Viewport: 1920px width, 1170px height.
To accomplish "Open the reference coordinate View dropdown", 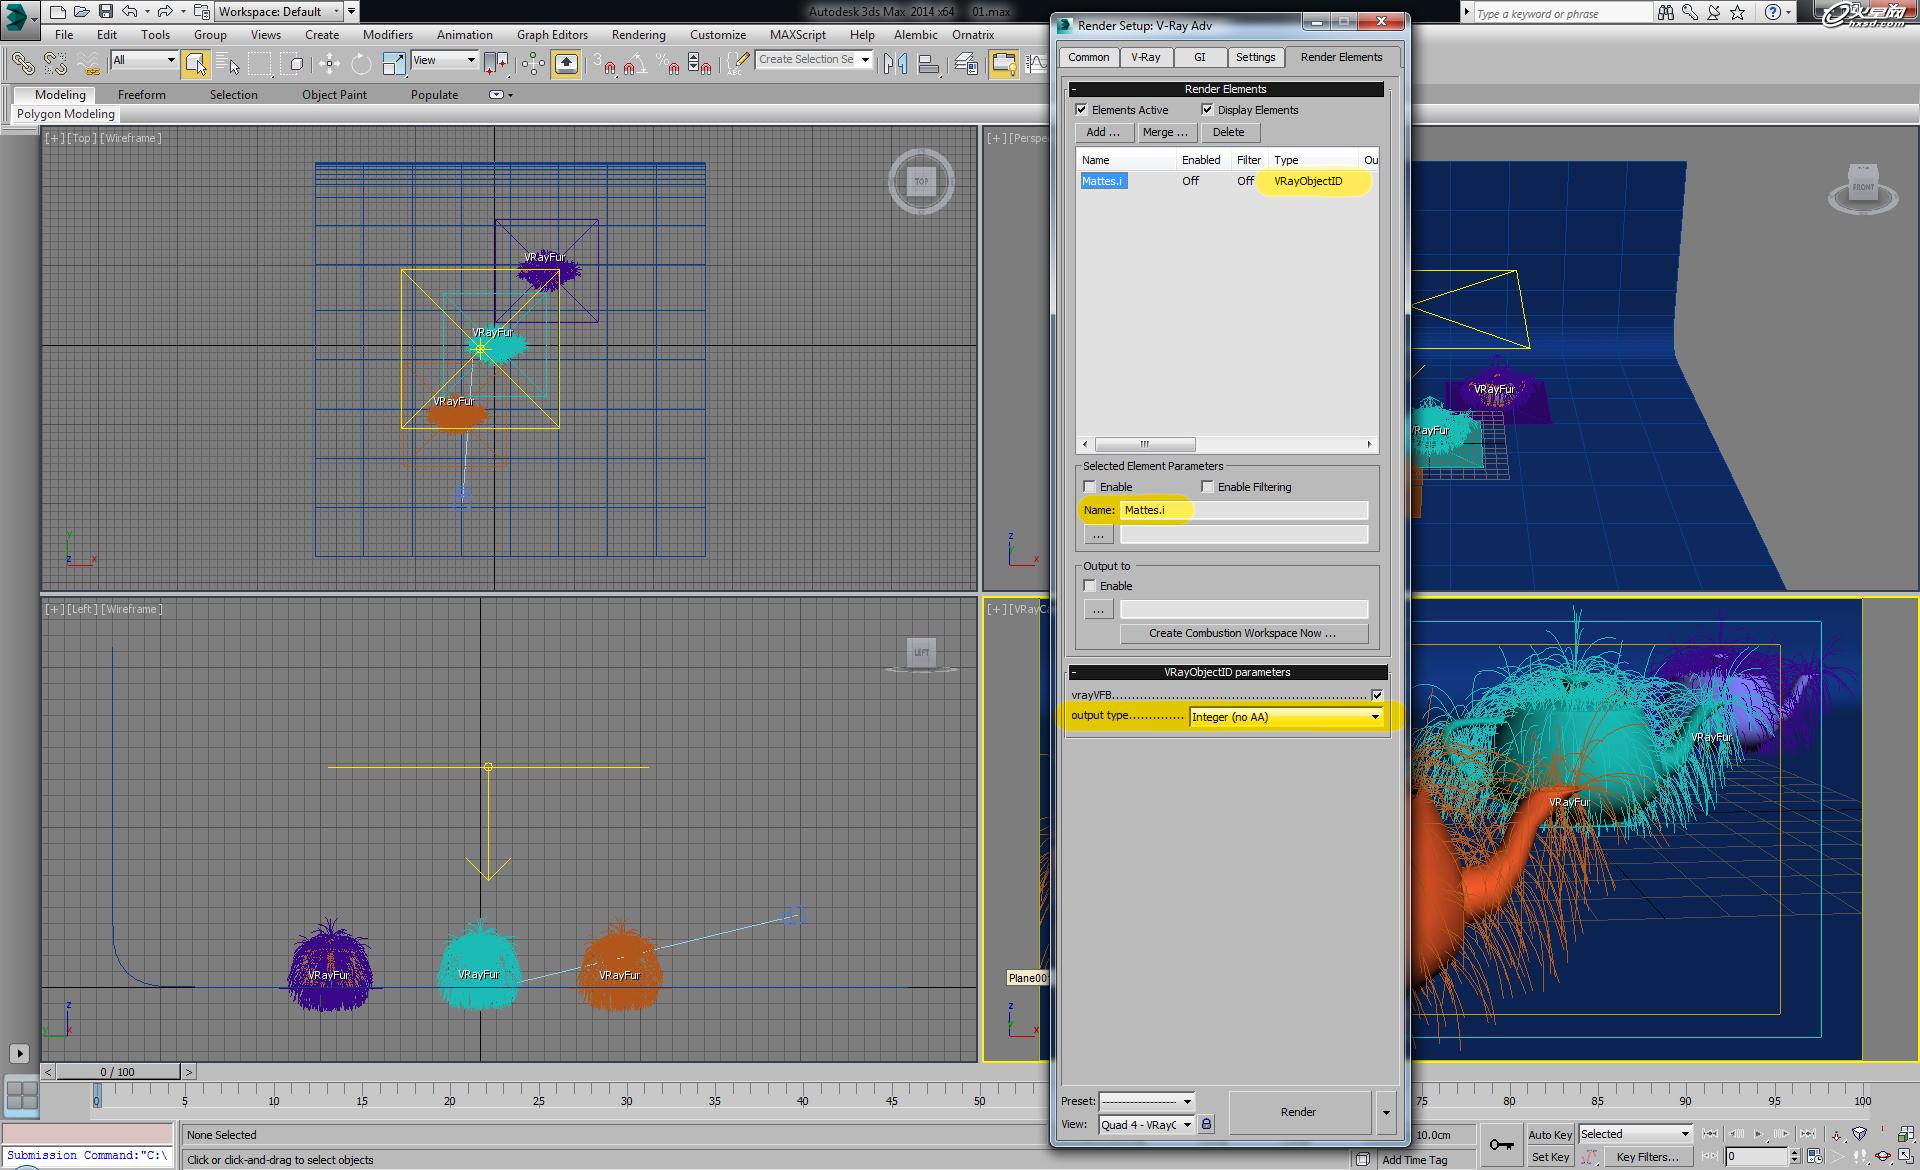I will coord(445,60).
